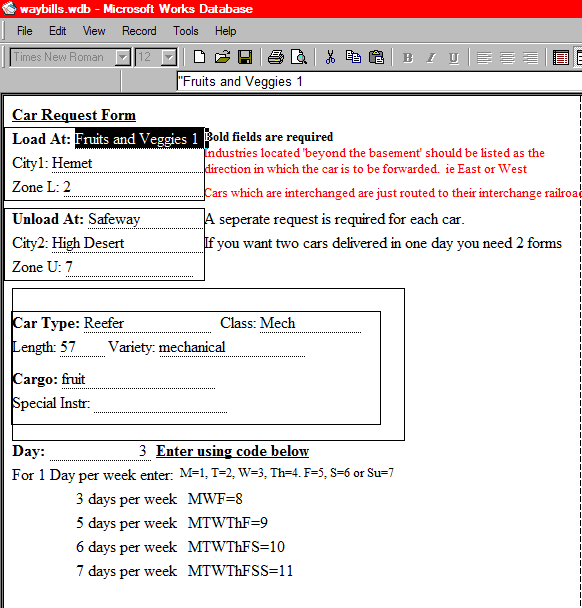Click the 'A seperate request is required' note
Screen dimensions: 582x608
pyautogui.click(x=334, y=219)
